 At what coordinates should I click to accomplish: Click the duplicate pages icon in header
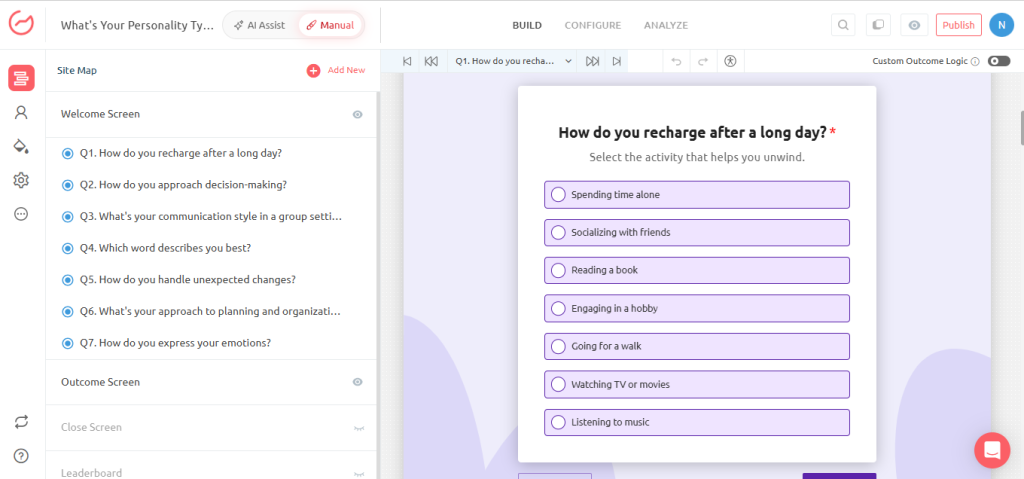(878, 25)
